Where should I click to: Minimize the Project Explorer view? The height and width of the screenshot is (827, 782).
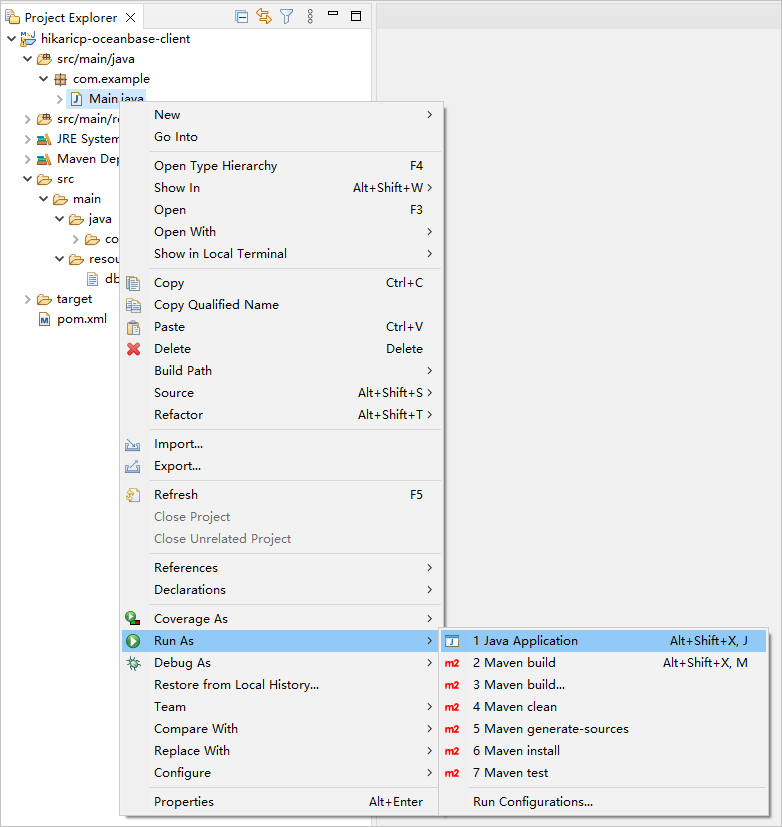click(x=334, y=16)
